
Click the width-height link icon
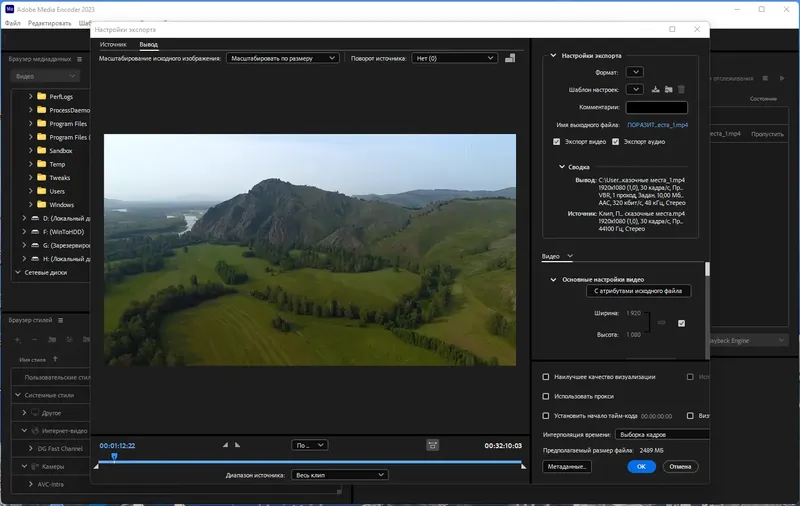[660, 323]
